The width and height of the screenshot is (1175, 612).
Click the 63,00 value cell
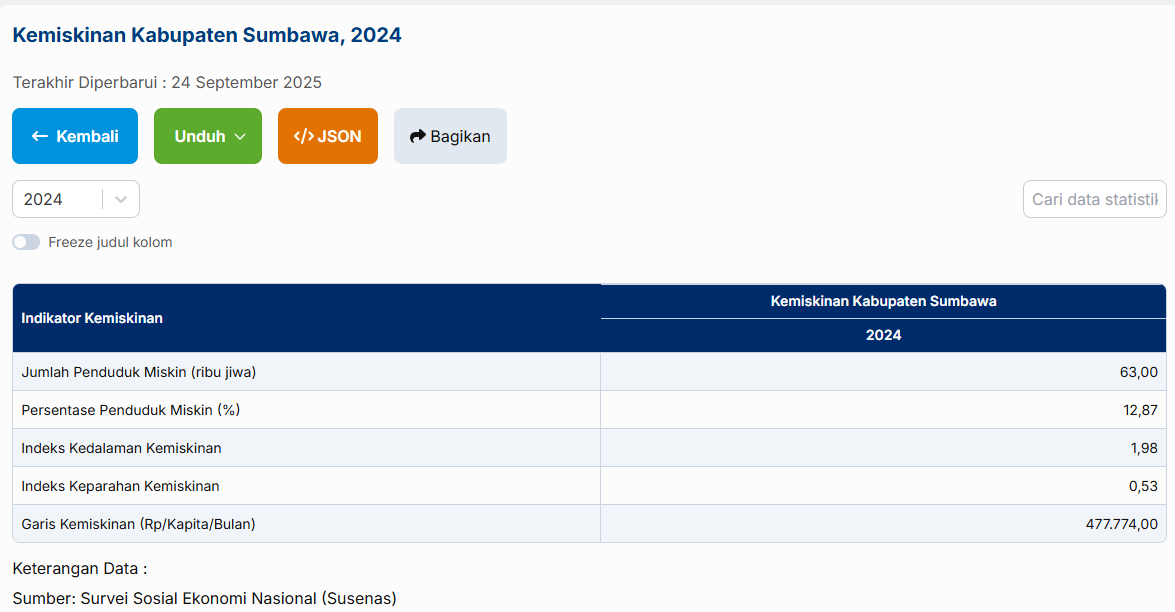pos(1138,372)
